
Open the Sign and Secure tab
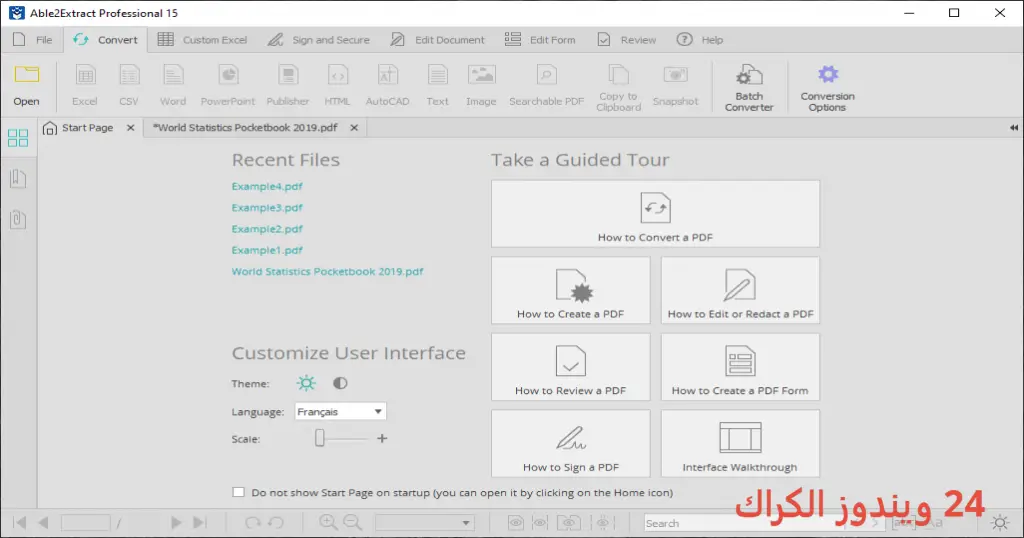[319, 40]
